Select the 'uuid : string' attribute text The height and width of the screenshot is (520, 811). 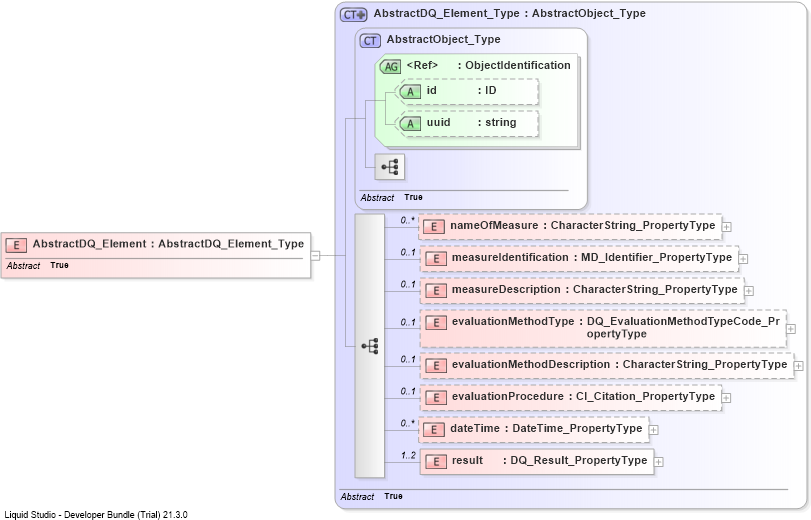click(471, 123)
